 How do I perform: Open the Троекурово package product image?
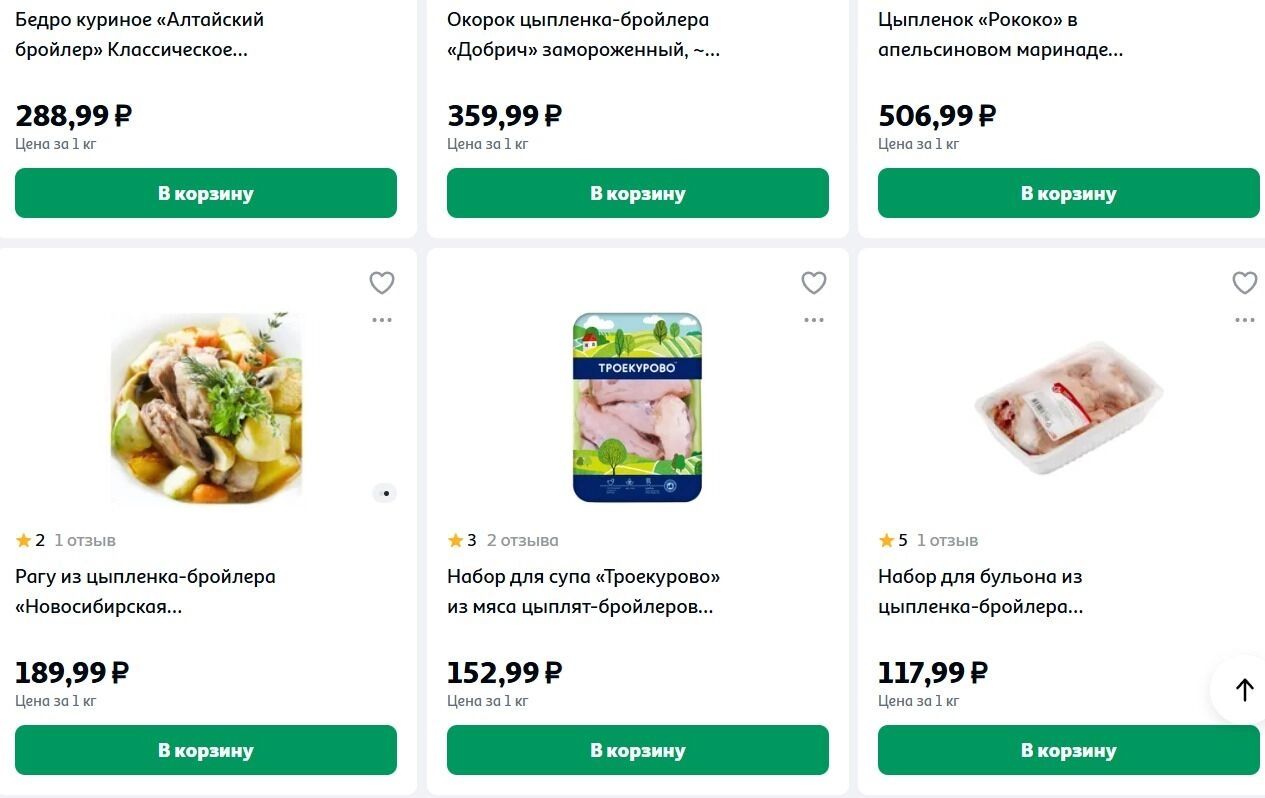point(637,407)
